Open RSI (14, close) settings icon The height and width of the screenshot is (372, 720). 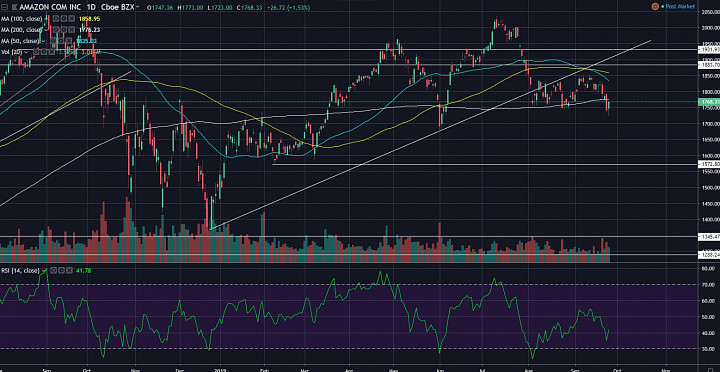tap(61, 271)
